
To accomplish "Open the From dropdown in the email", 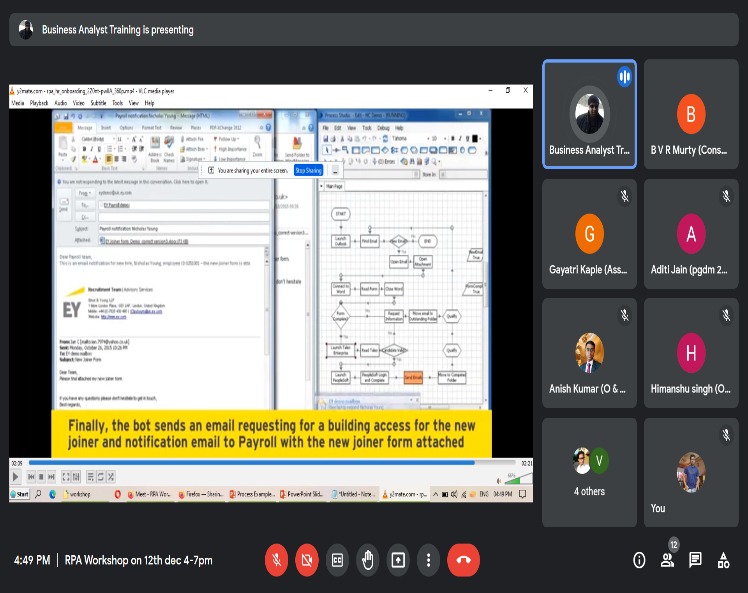I will coord(84,193).
